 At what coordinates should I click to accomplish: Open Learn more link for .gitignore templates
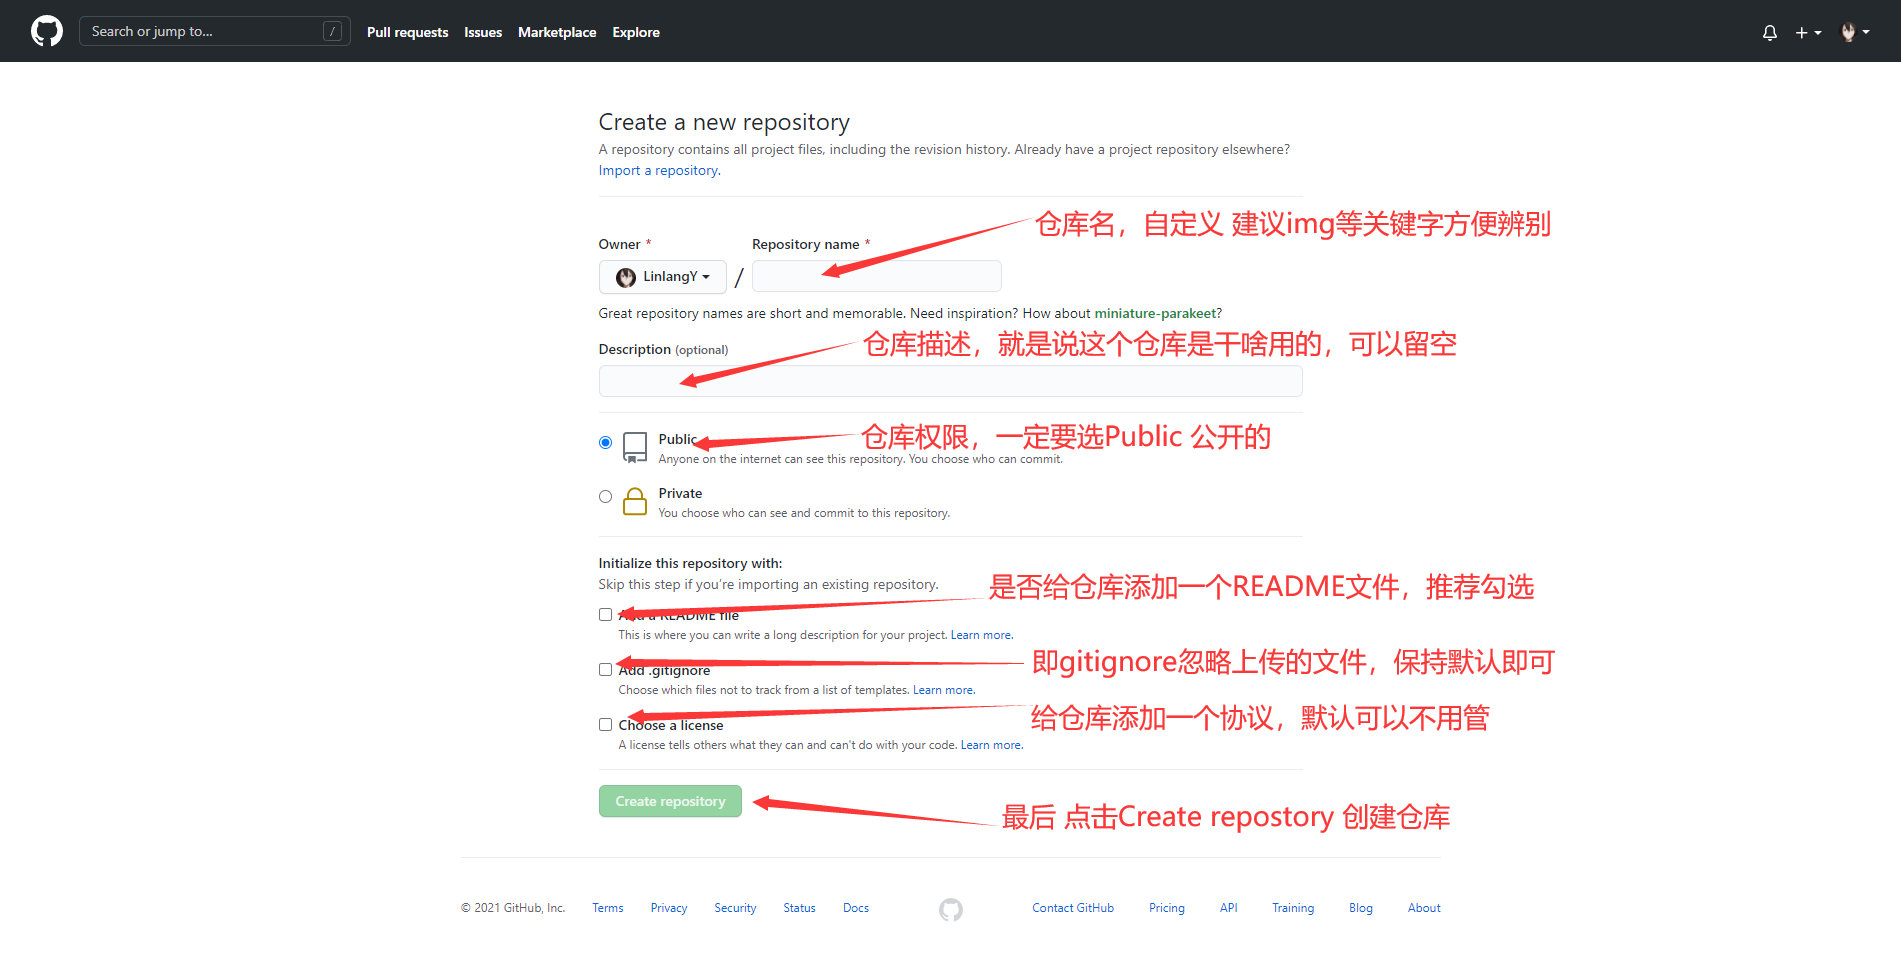(943, 690)
